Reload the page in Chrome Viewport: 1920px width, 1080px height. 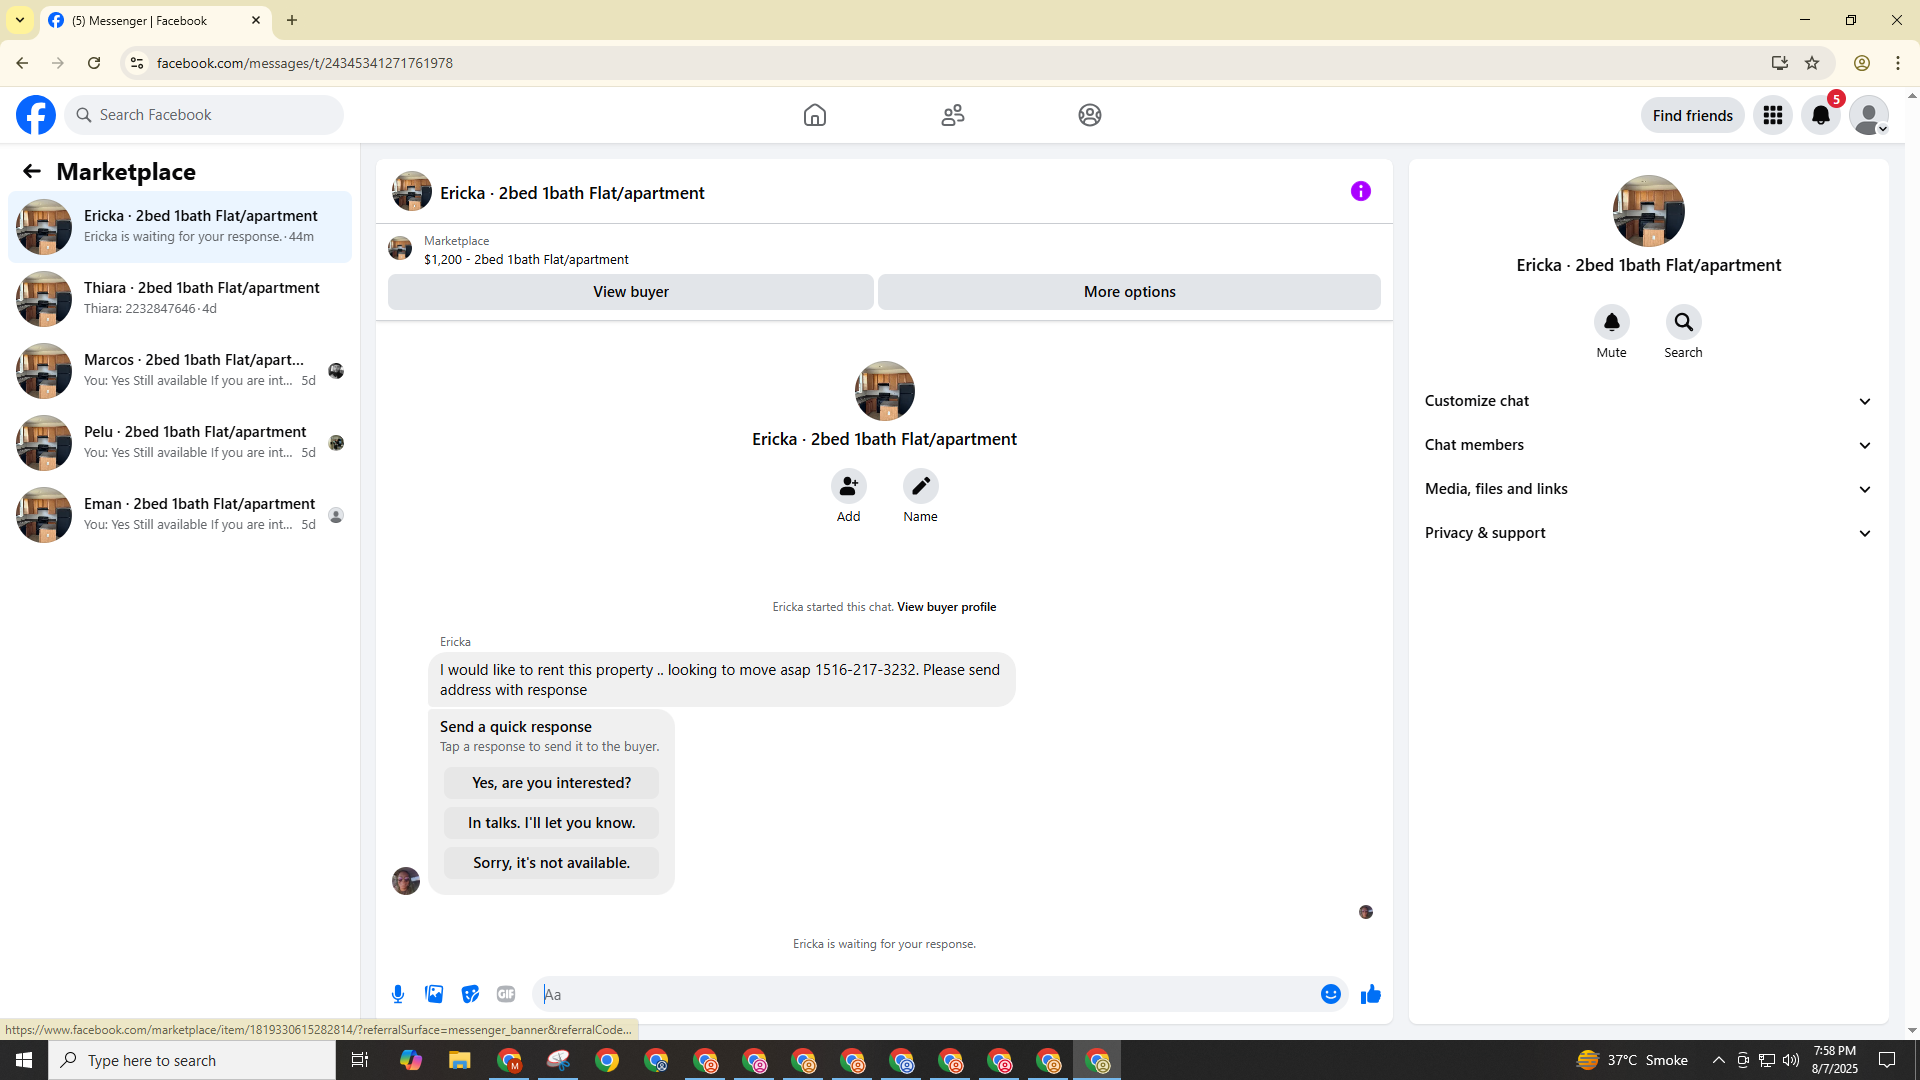click(x=94, y=63)
